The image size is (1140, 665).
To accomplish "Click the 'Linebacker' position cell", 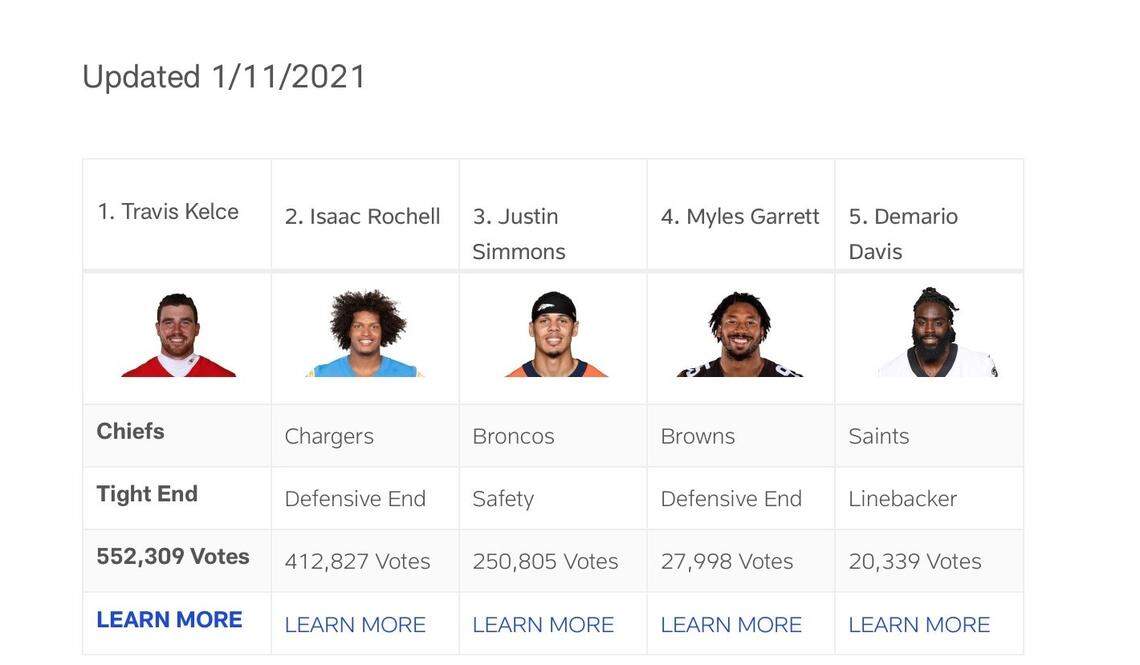I will coord(902,499).
